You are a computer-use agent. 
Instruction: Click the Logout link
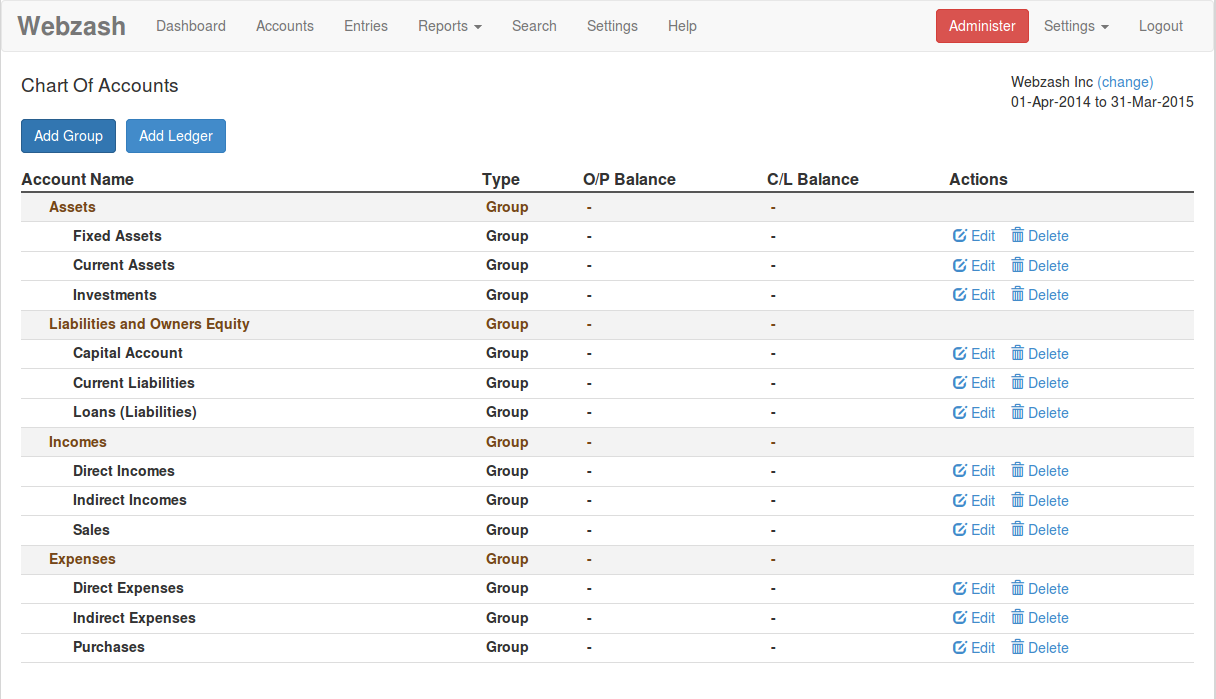click(1160, 26)
